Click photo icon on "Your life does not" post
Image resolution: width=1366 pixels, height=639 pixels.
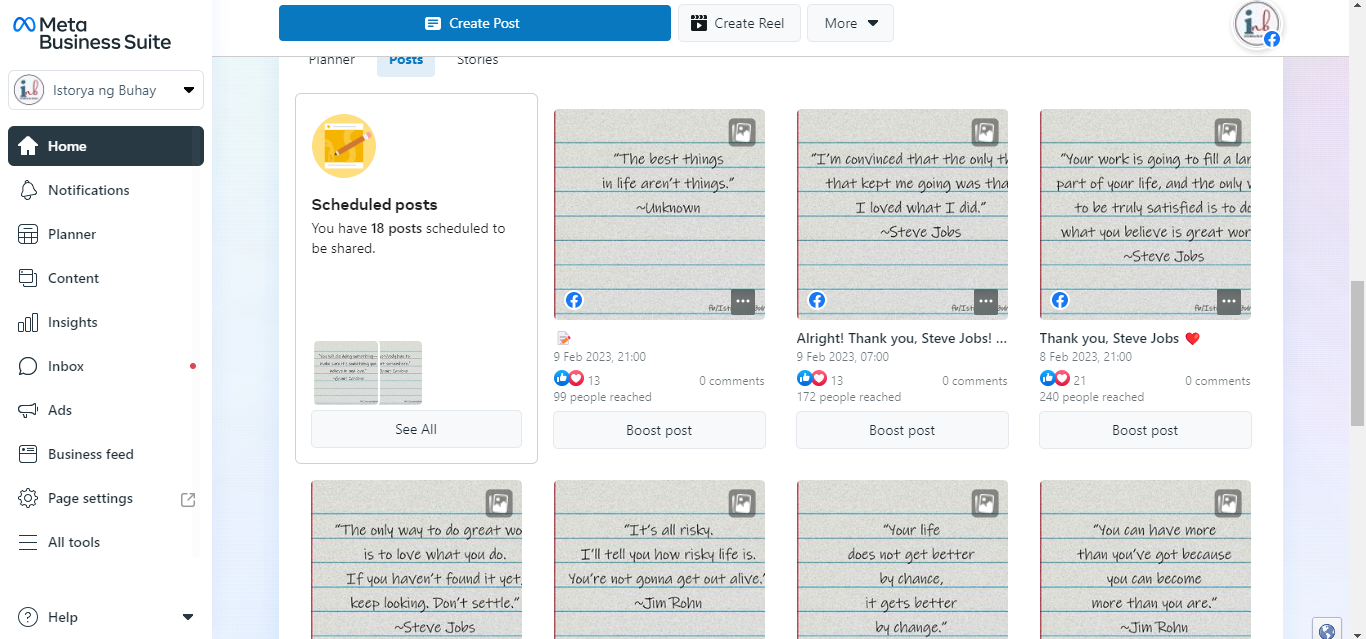[985, 503]
